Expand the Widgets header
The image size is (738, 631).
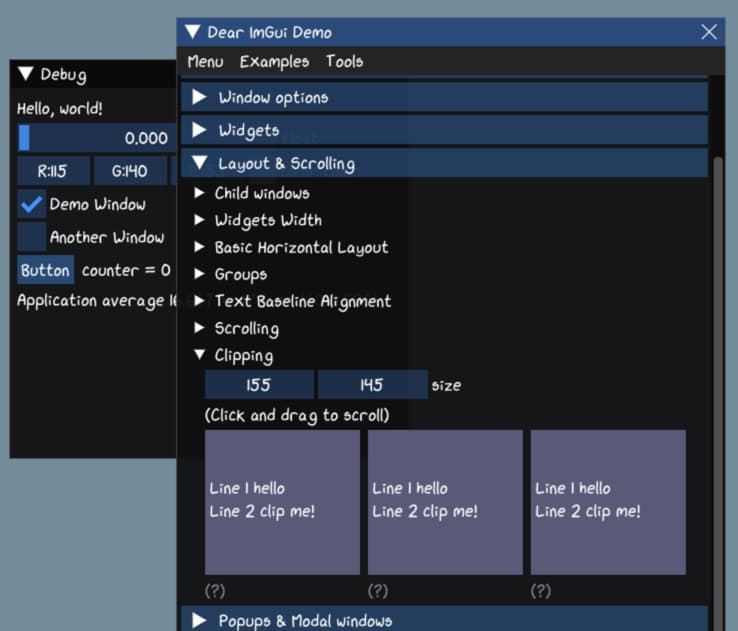click(x=444, y=130)
